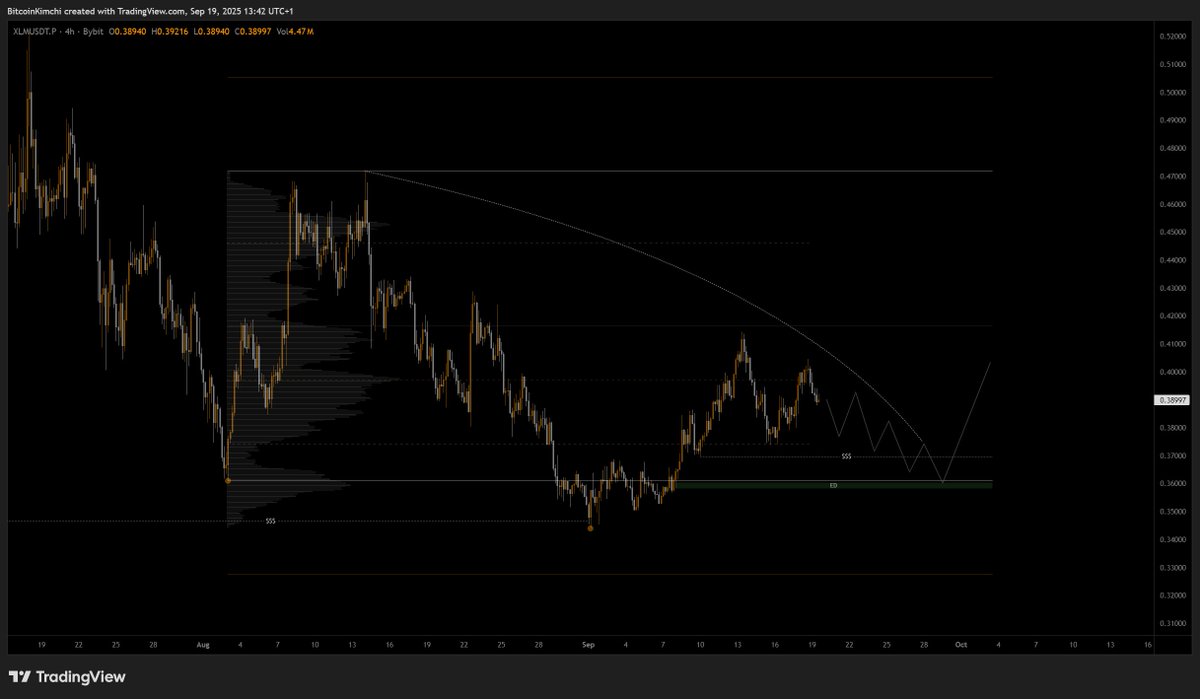This screenshot has height=699, width=1200.
Task: Click the Vol 4.47M indicator value
Action: 294,32
